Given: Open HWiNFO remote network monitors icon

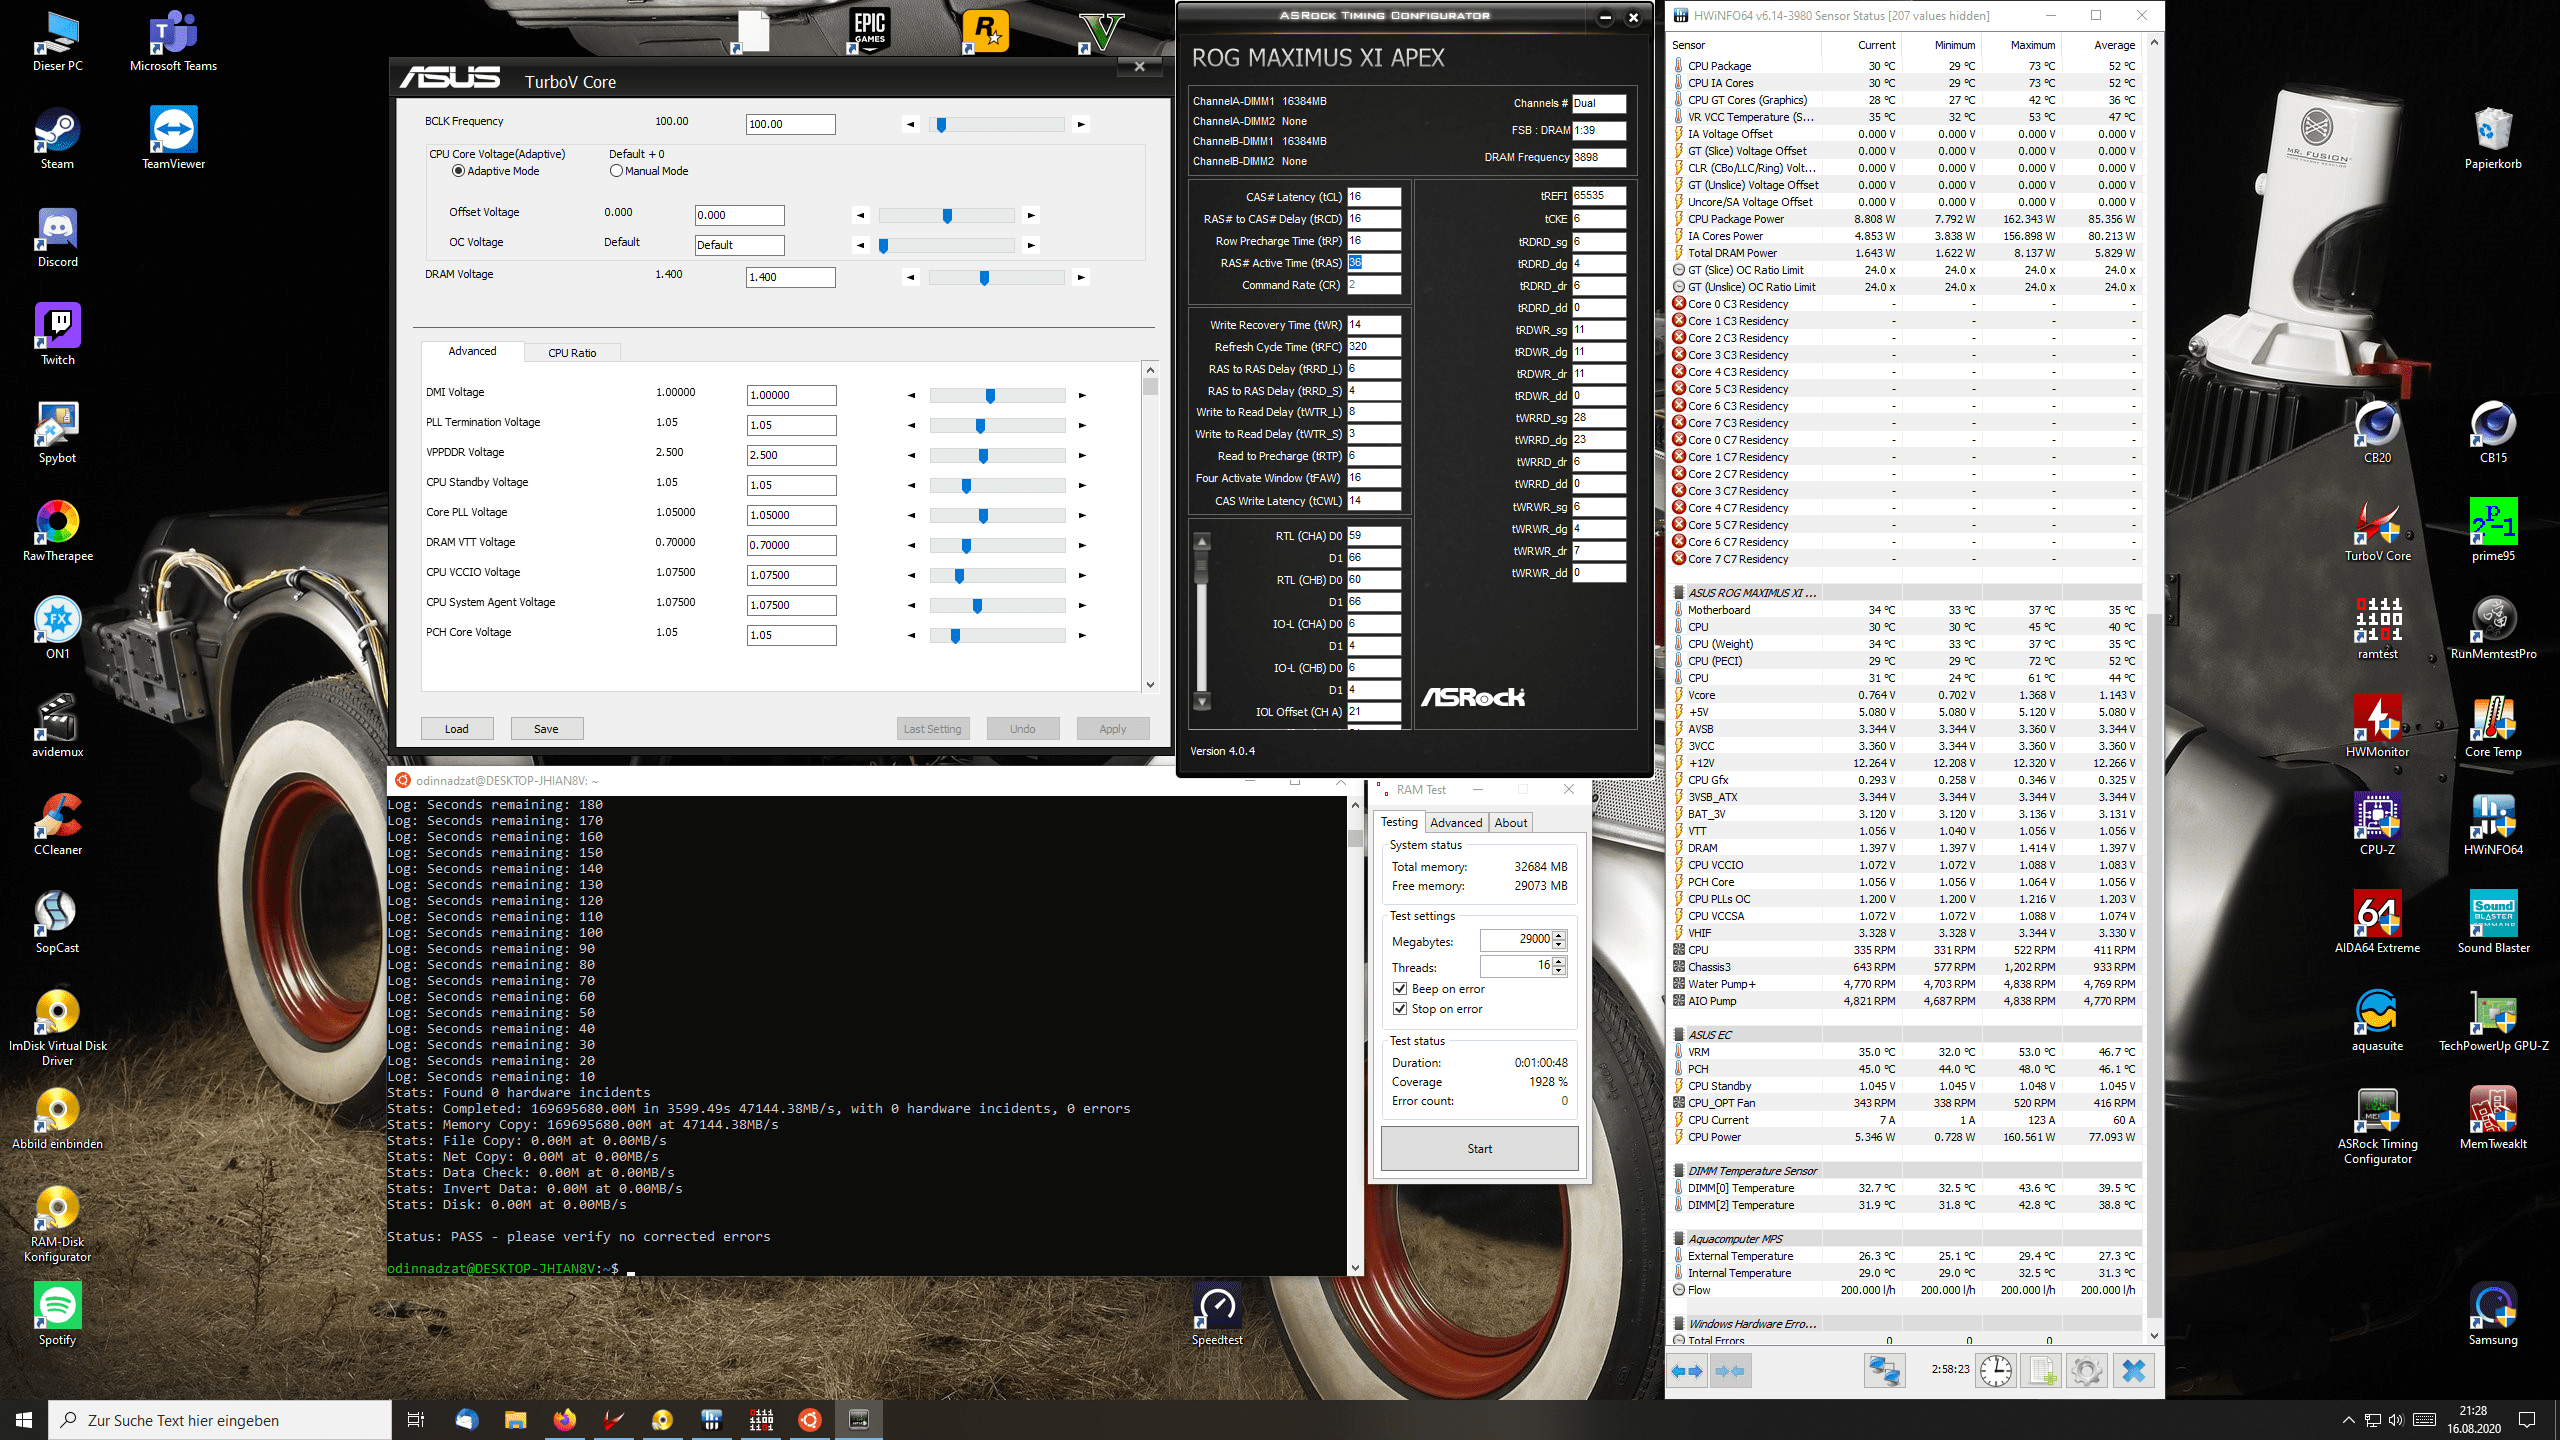Looking at the screenshot, I should [1884, 1371].
